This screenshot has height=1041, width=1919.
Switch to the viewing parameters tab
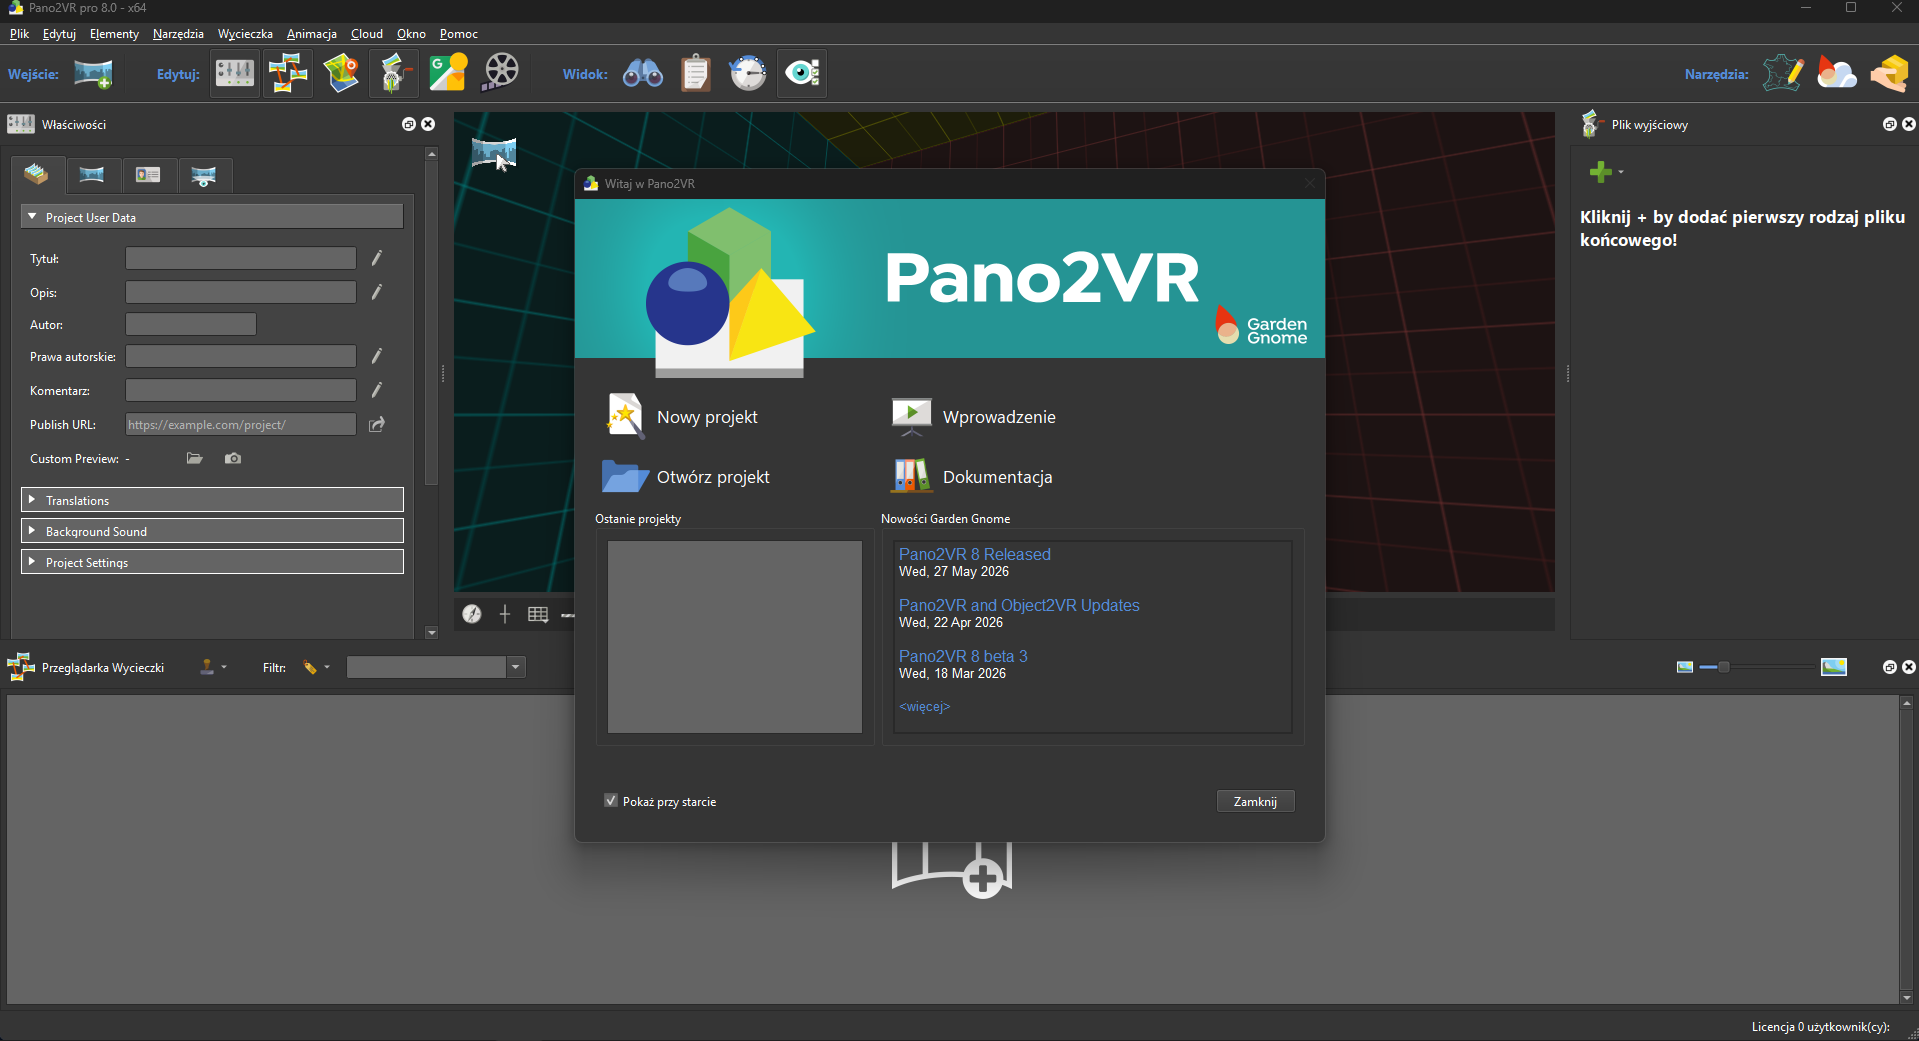click(204, 175)
